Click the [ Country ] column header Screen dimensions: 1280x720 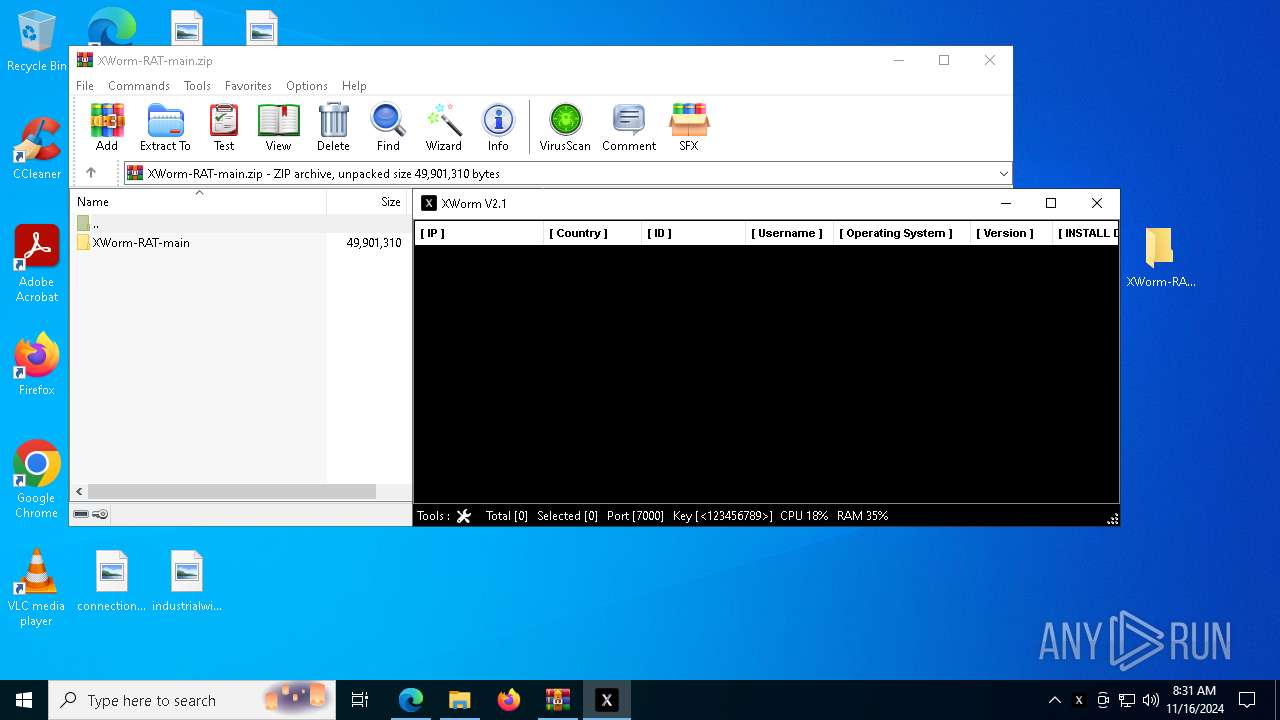(x=592, y=233)
